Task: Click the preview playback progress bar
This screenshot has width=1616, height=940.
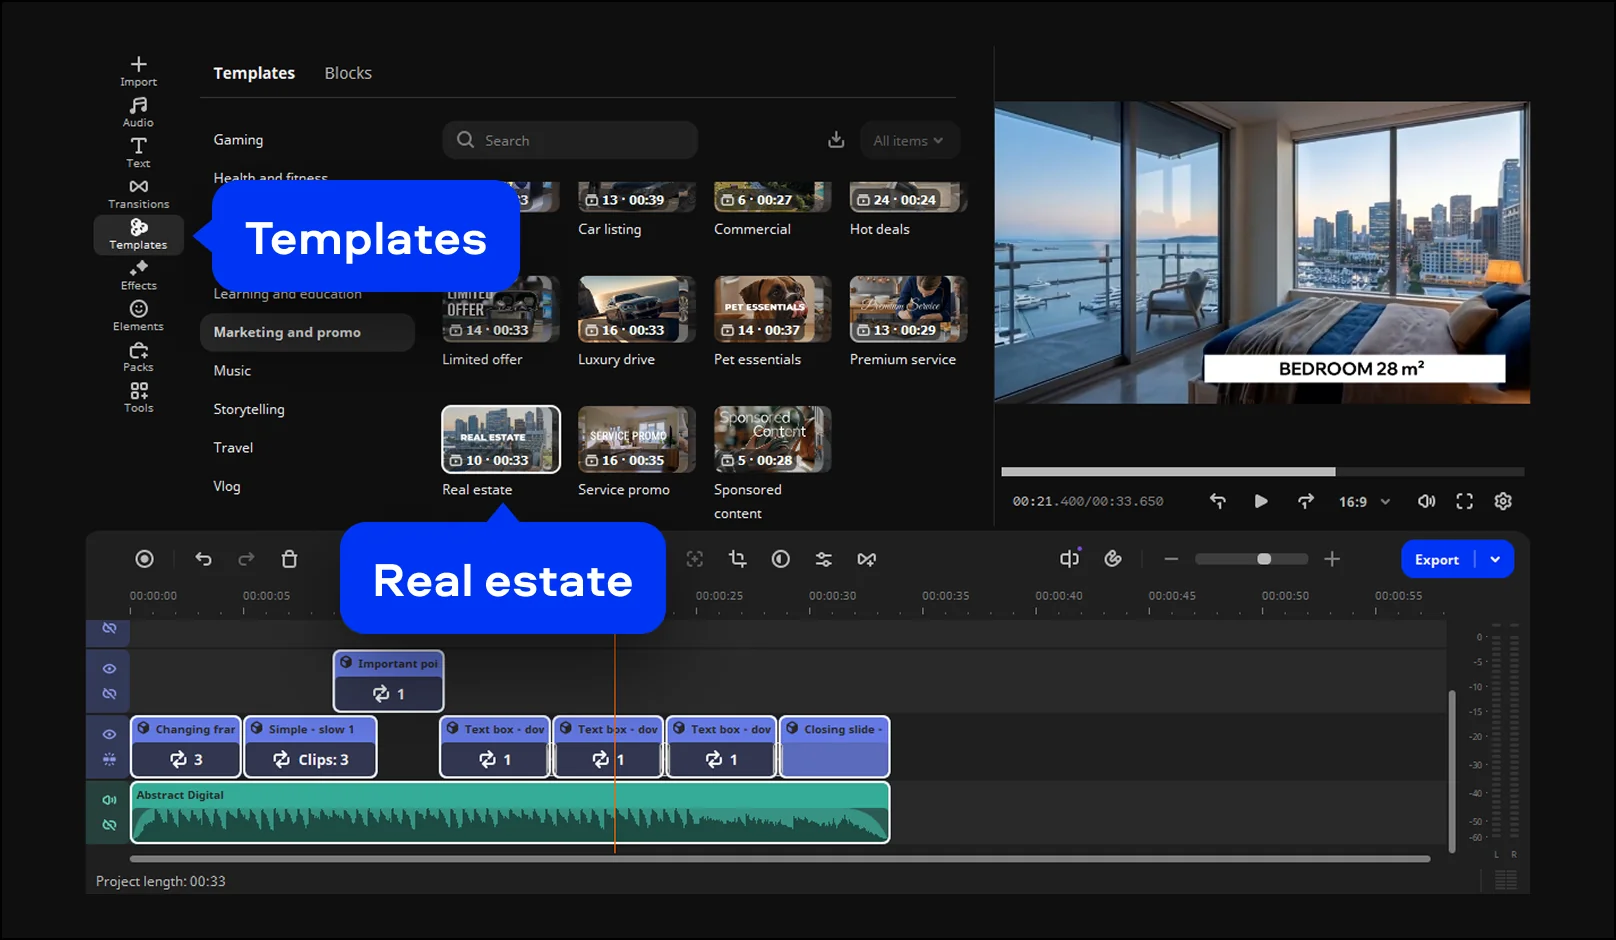Action: [x=1263, y=471]
